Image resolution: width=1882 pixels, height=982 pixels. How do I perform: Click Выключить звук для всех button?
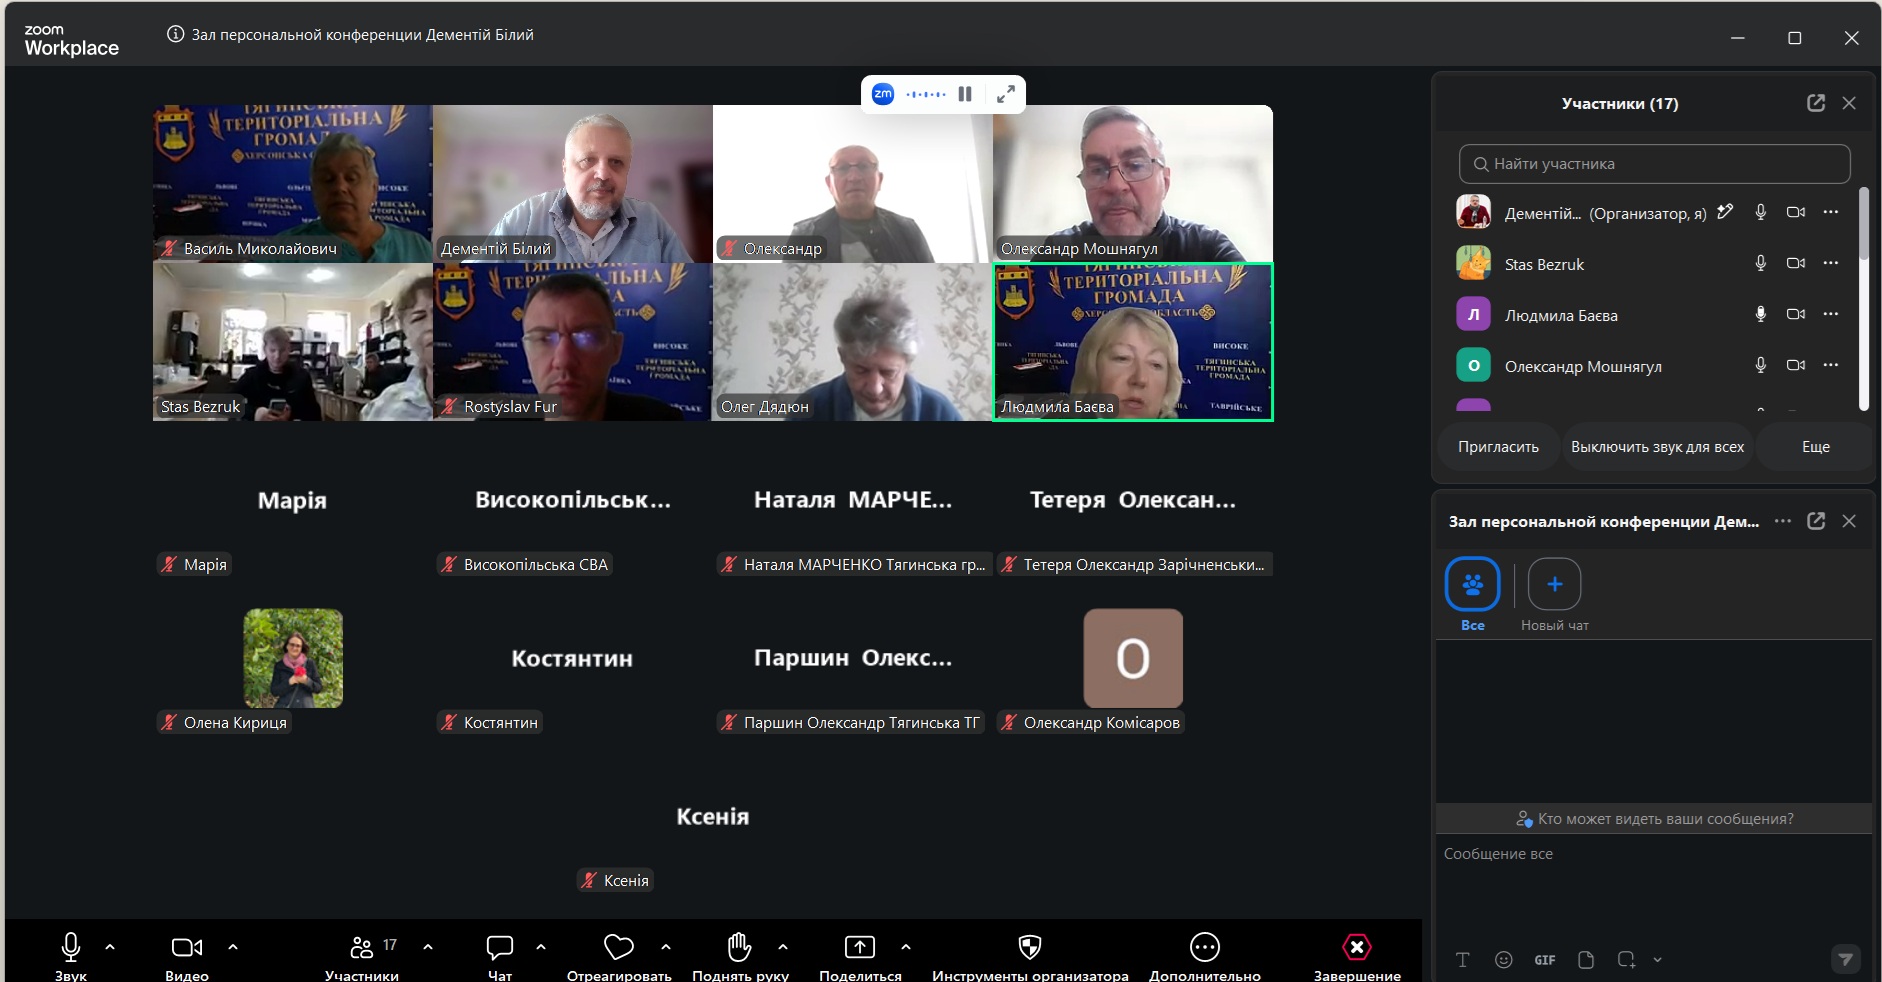click(1657, 447)
